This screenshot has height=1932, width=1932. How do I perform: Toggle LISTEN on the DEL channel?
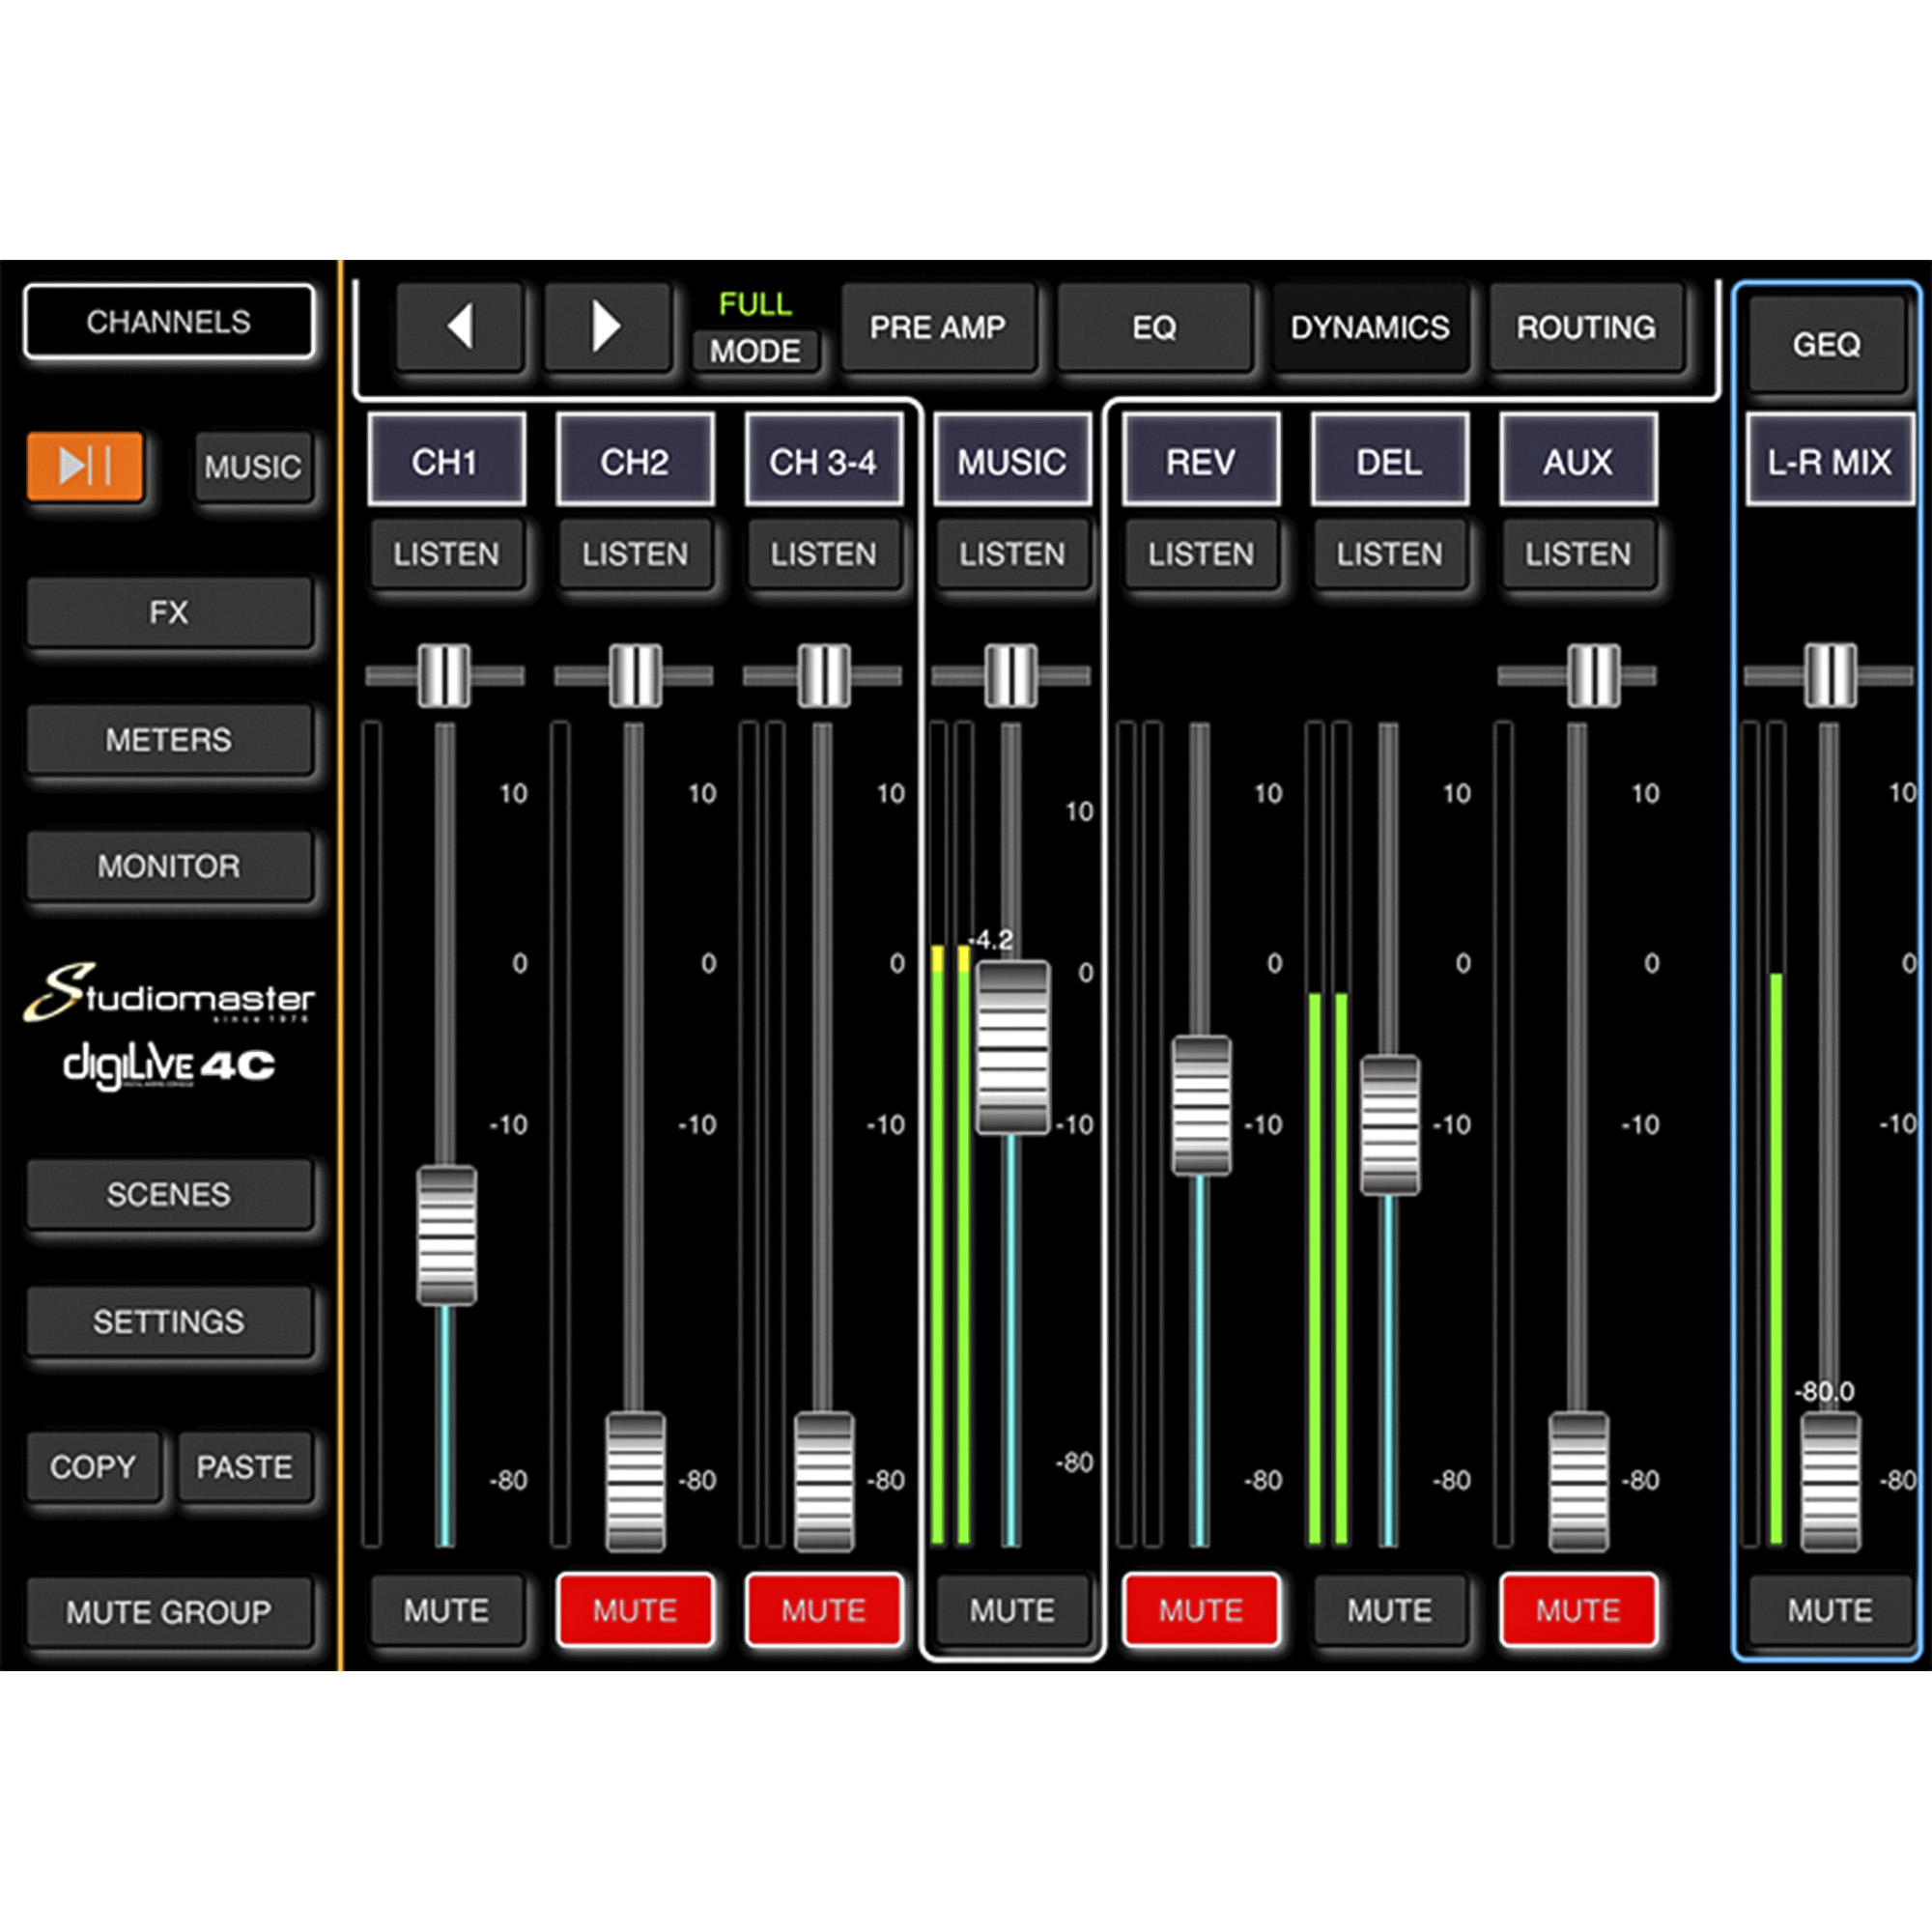point(1389,553)
